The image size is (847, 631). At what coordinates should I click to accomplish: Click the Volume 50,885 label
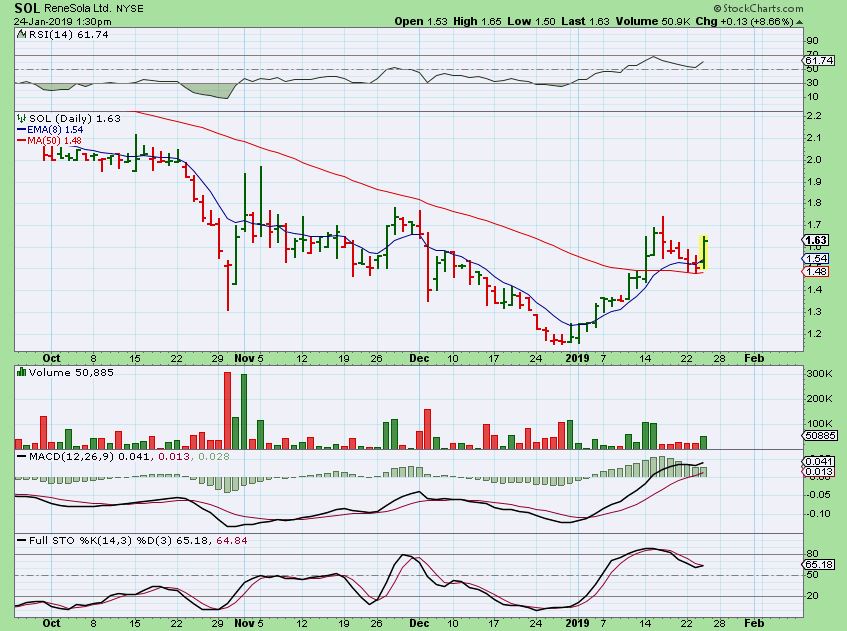(x=71, y=372)
